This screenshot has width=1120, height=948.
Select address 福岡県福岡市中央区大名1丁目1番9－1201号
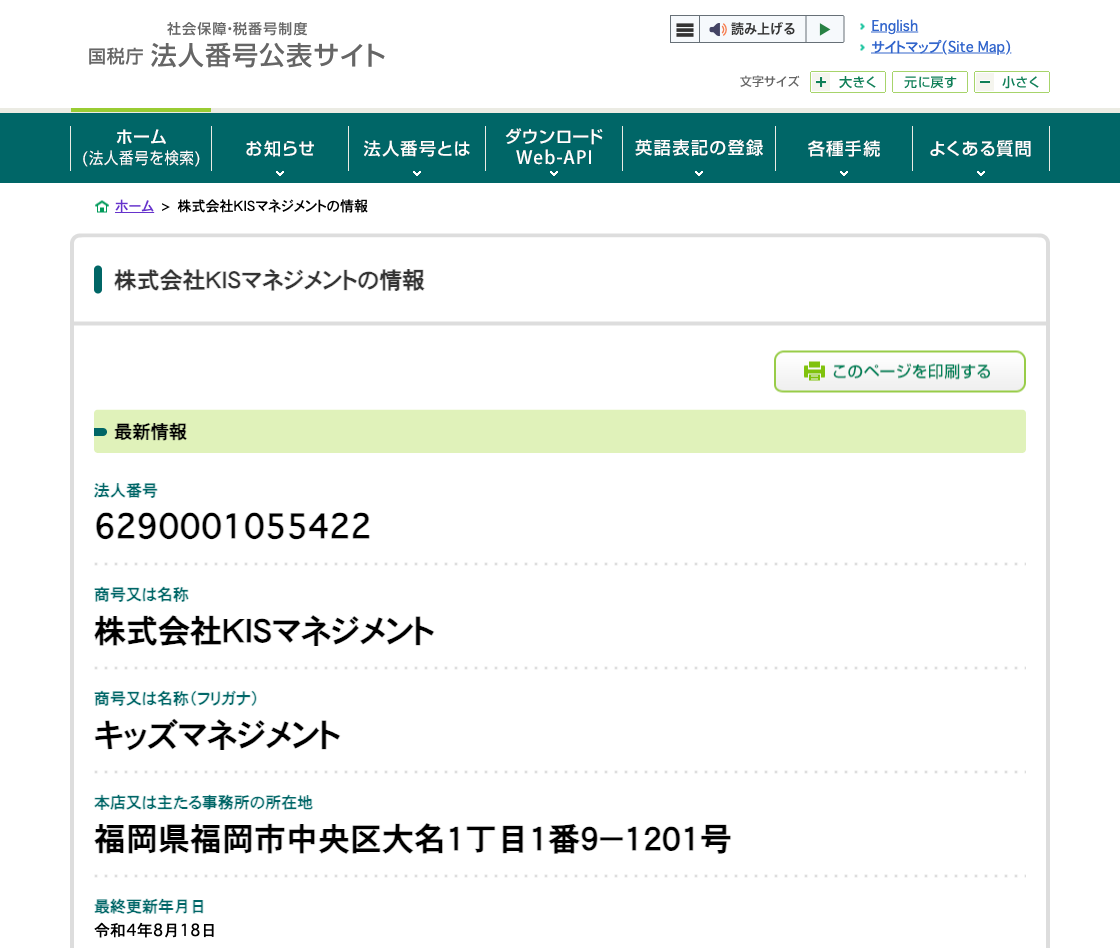pos(412,839)
